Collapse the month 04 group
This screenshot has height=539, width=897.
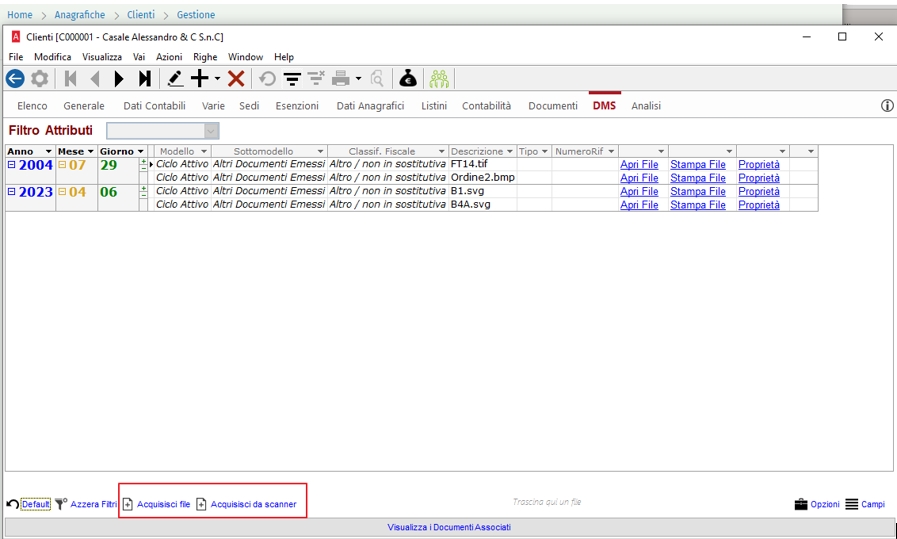62,192
